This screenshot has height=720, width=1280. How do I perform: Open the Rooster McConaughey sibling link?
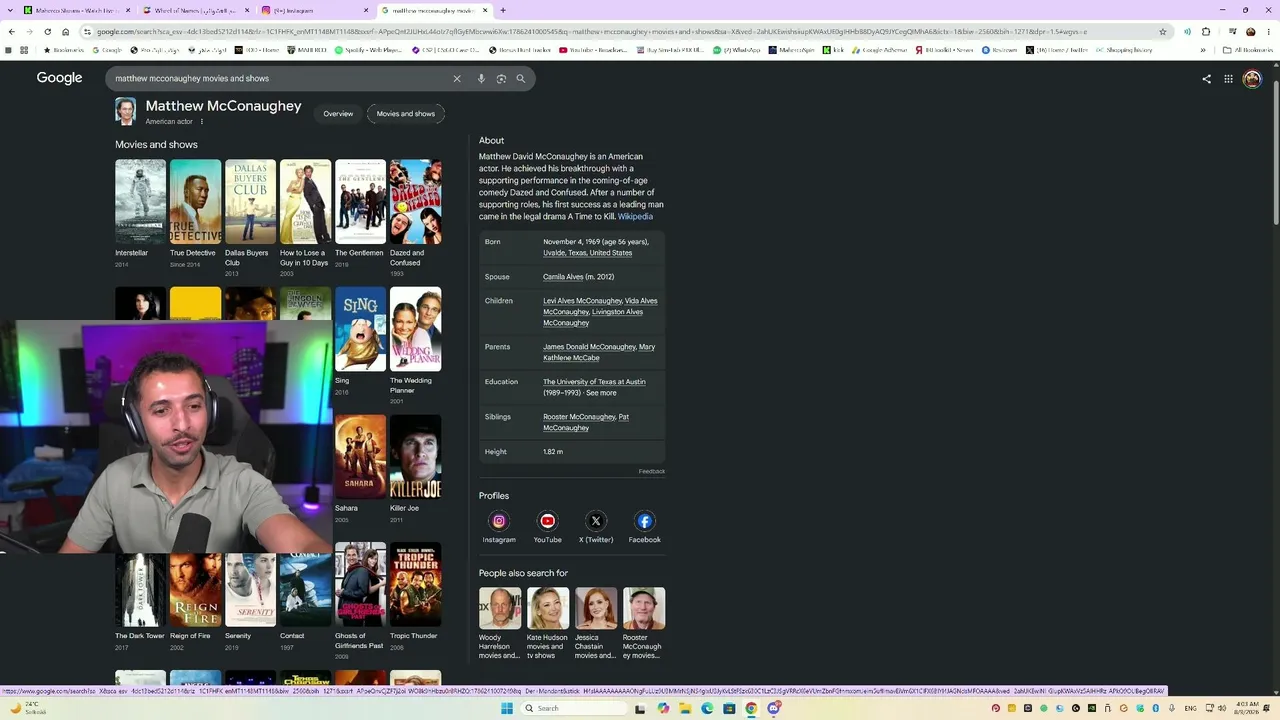579,417
